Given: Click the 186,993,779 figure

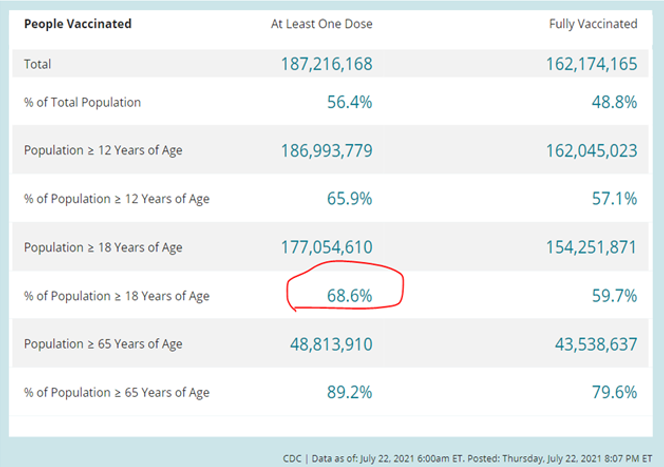Looking at the screenshot, I should 326,151.
